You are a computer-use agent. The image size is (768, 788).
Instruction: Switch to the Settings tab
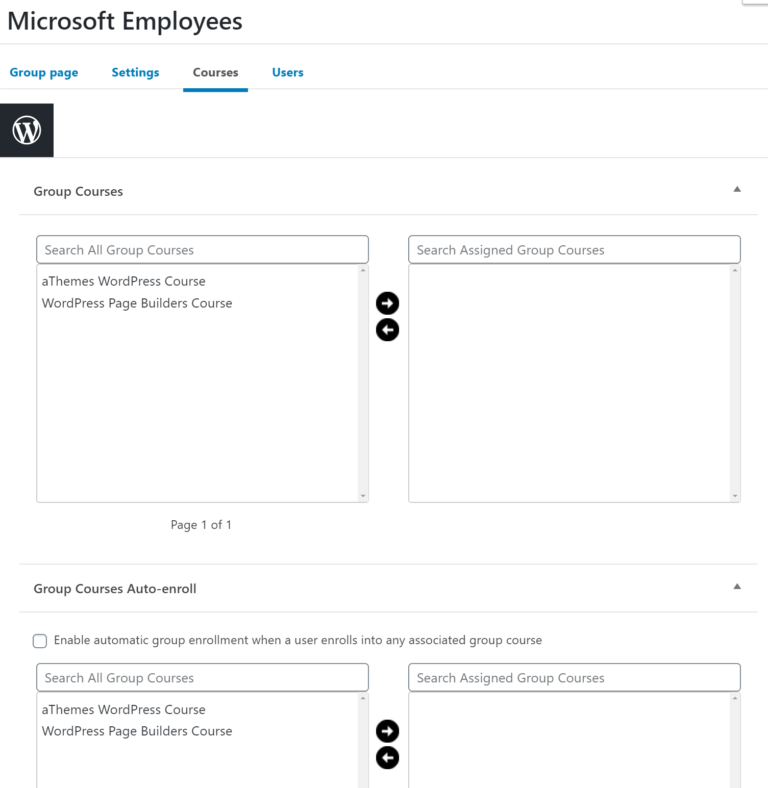click(x=135, y=72)
